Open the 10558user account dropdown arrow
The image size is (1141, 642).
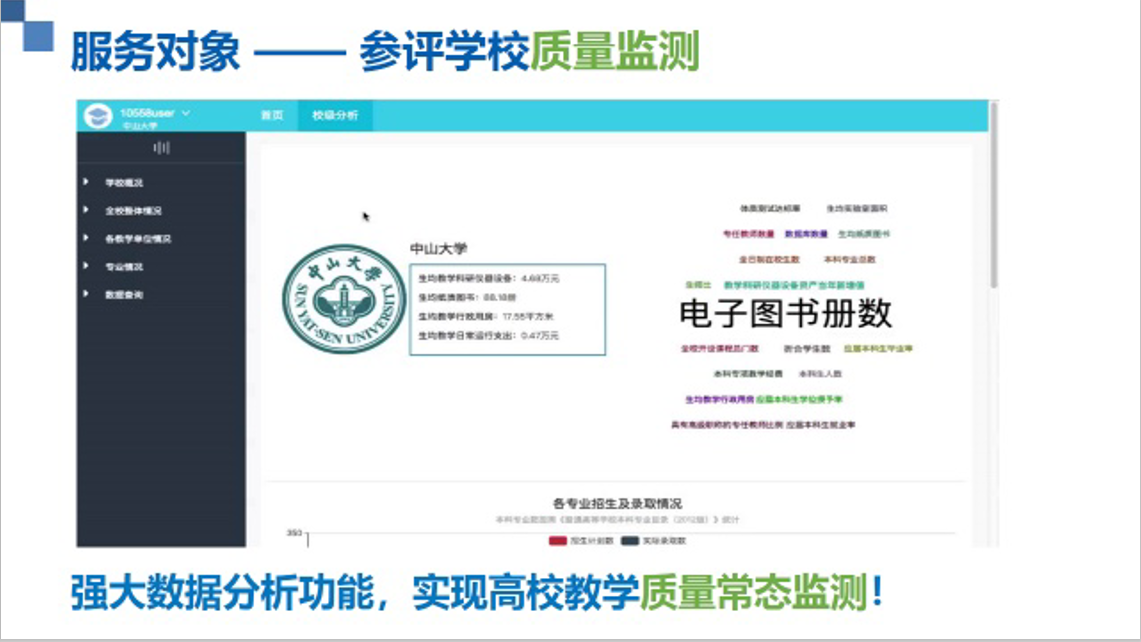point(186,113)
